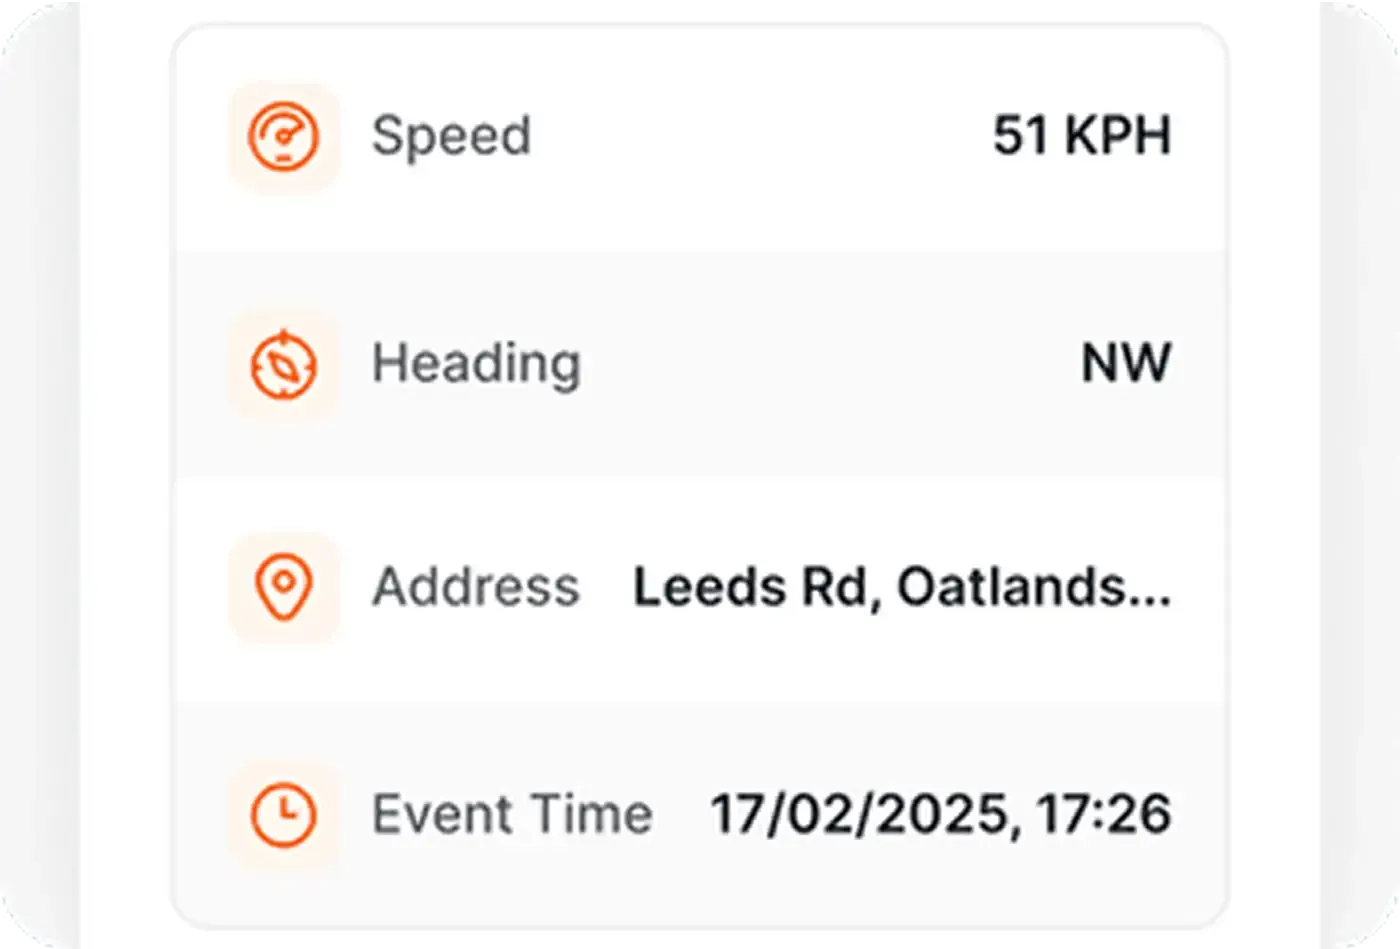Click the letter N in the NW value
Viewport: 1400px width, 949px height.
1100,363
